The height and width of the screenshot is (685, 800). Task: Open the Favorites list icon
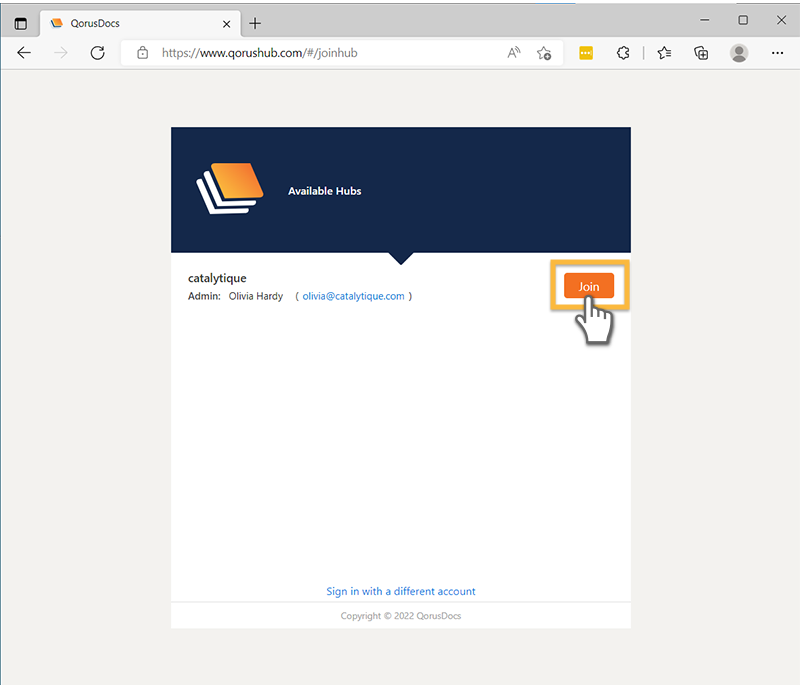click(x=664, y=53)
